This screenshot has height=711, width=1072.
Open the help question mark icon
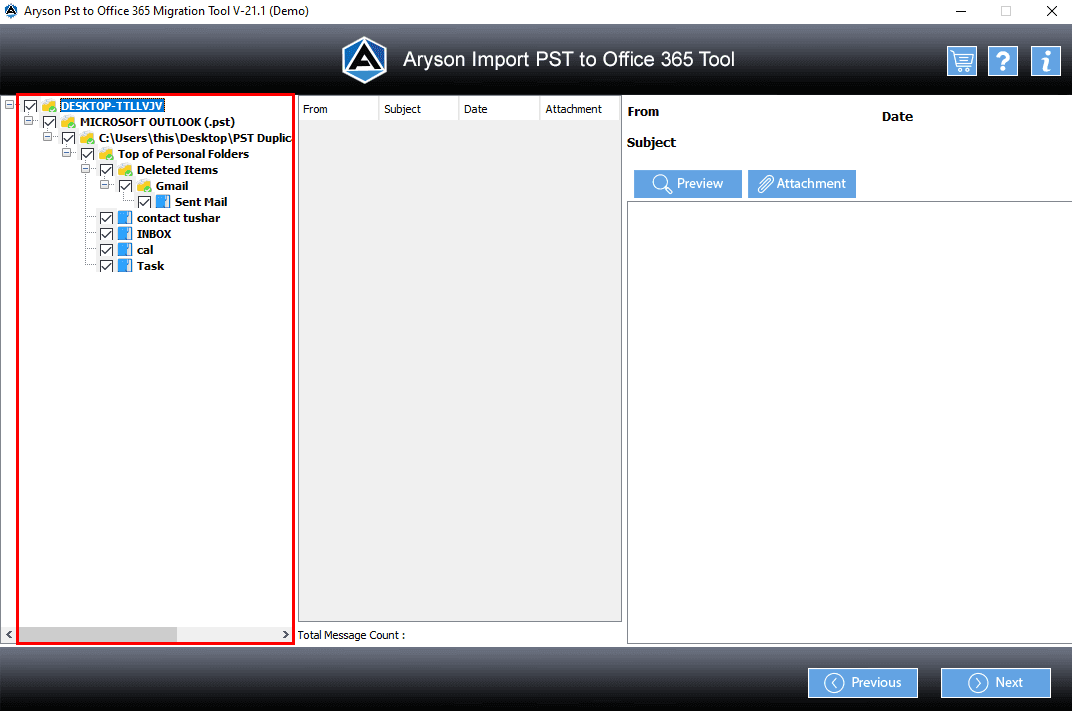pyautogui.click(x=1003, y=62)
